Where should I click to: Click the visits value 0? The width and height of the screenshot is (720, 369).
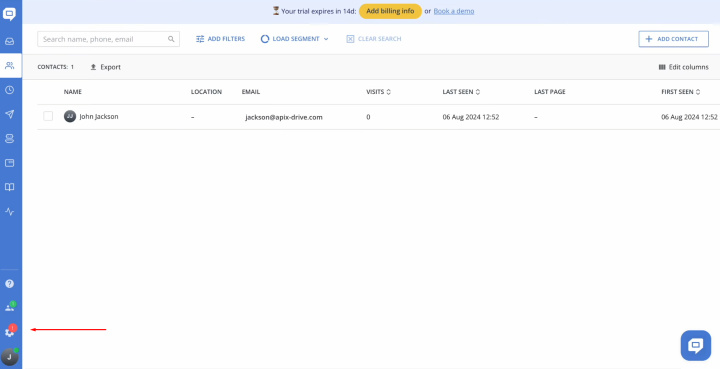click(368, 117)
